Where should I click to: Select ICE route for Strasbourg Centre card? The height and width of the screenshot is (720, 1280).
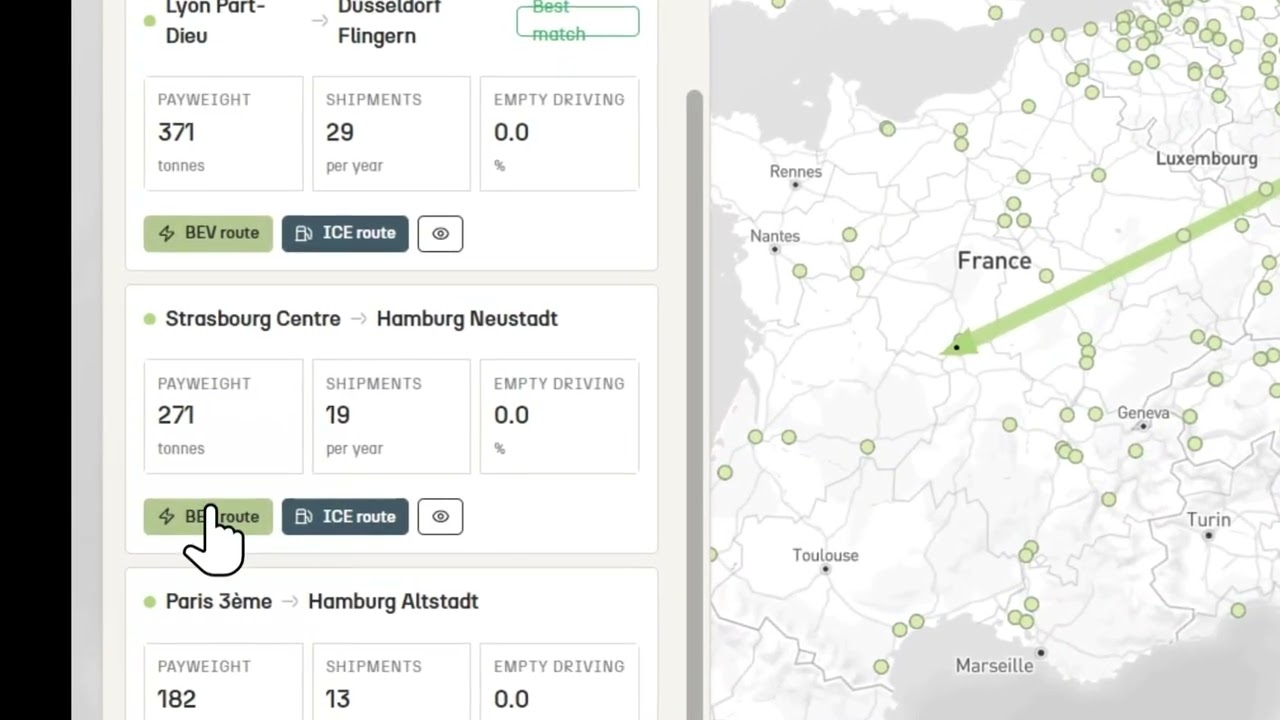pyautogui.click(x=345, y=516)
